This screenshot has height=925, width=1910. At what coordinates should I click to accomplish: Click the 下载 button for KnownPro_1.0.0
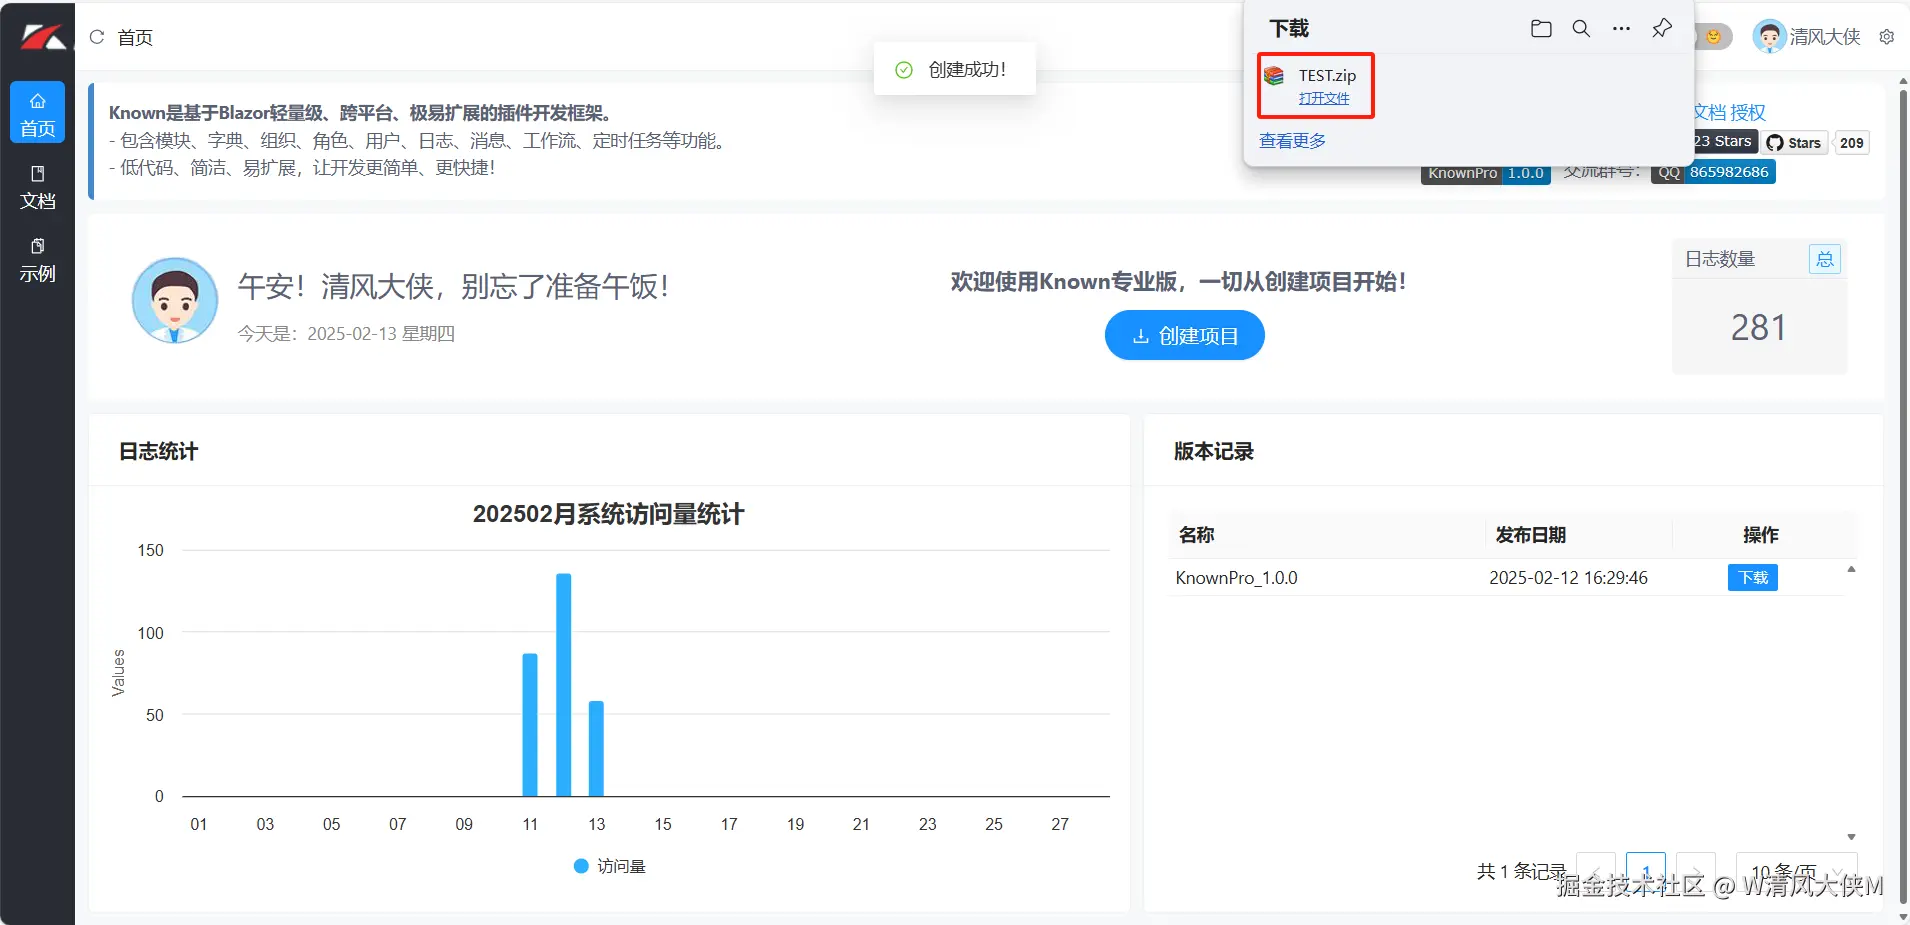tap(1753, 578)
